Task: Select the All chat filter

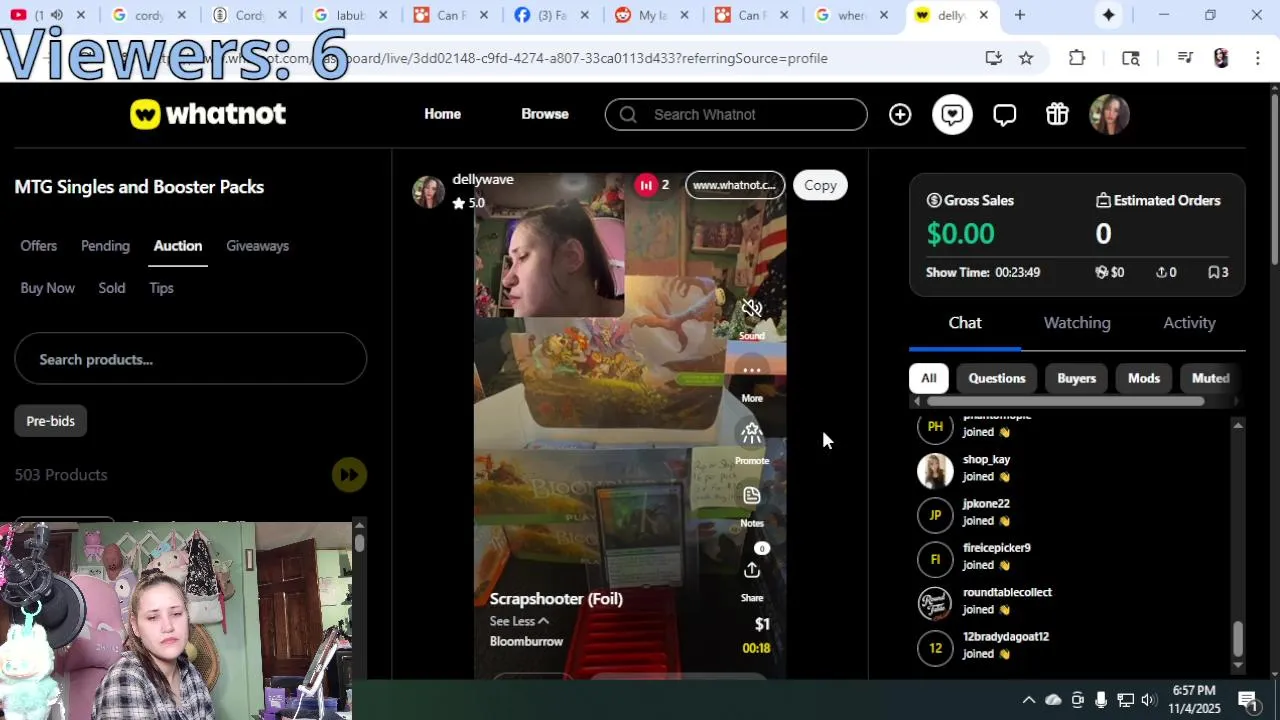Action: point(928,378)
